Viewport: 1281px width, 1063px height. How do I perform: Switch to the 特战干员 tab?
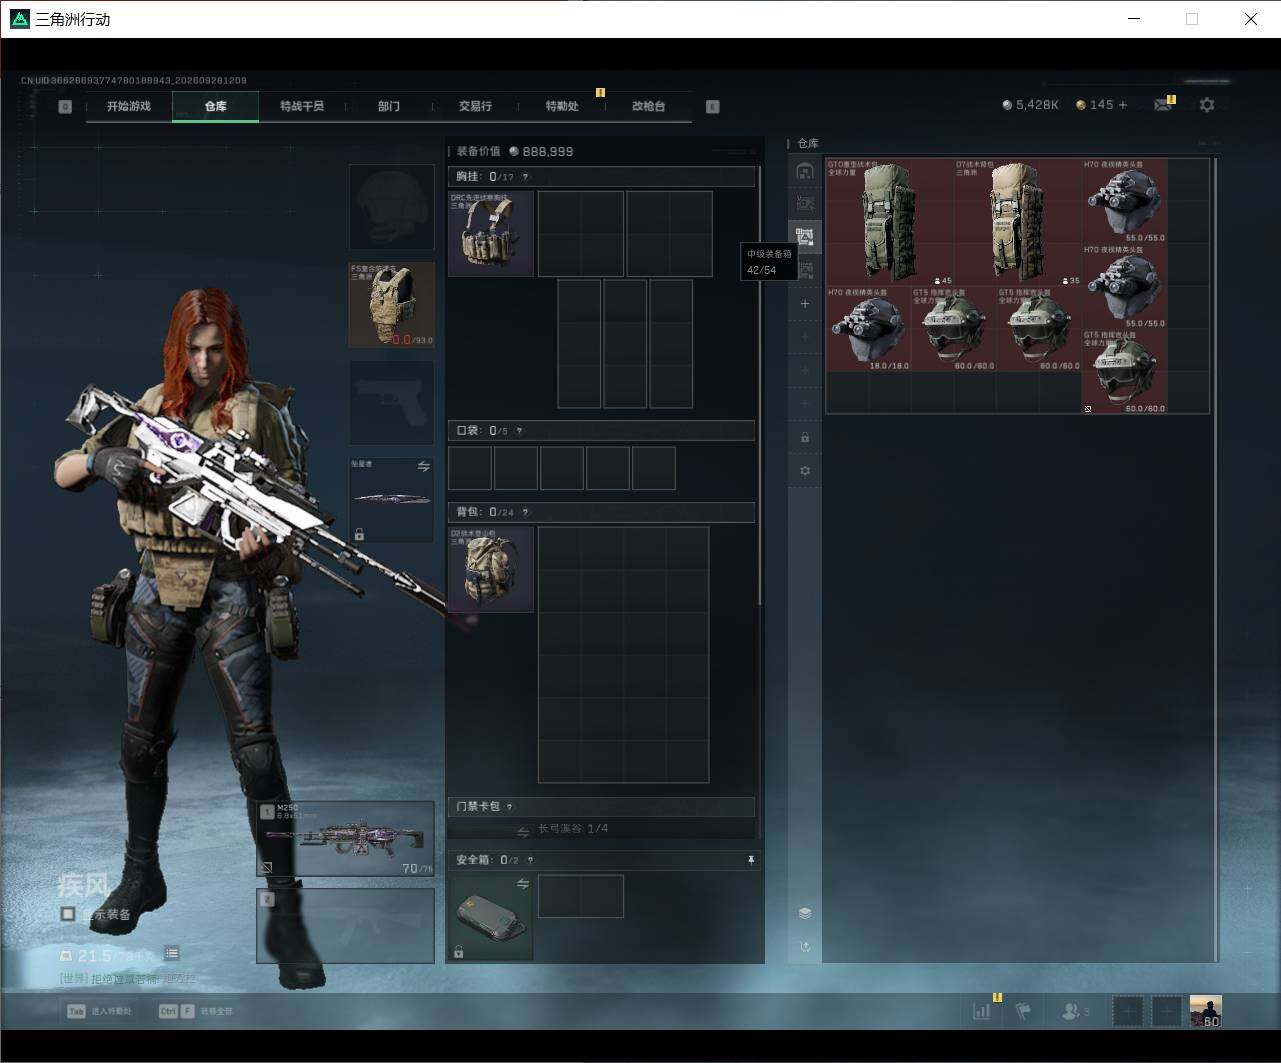pos(302,106)
